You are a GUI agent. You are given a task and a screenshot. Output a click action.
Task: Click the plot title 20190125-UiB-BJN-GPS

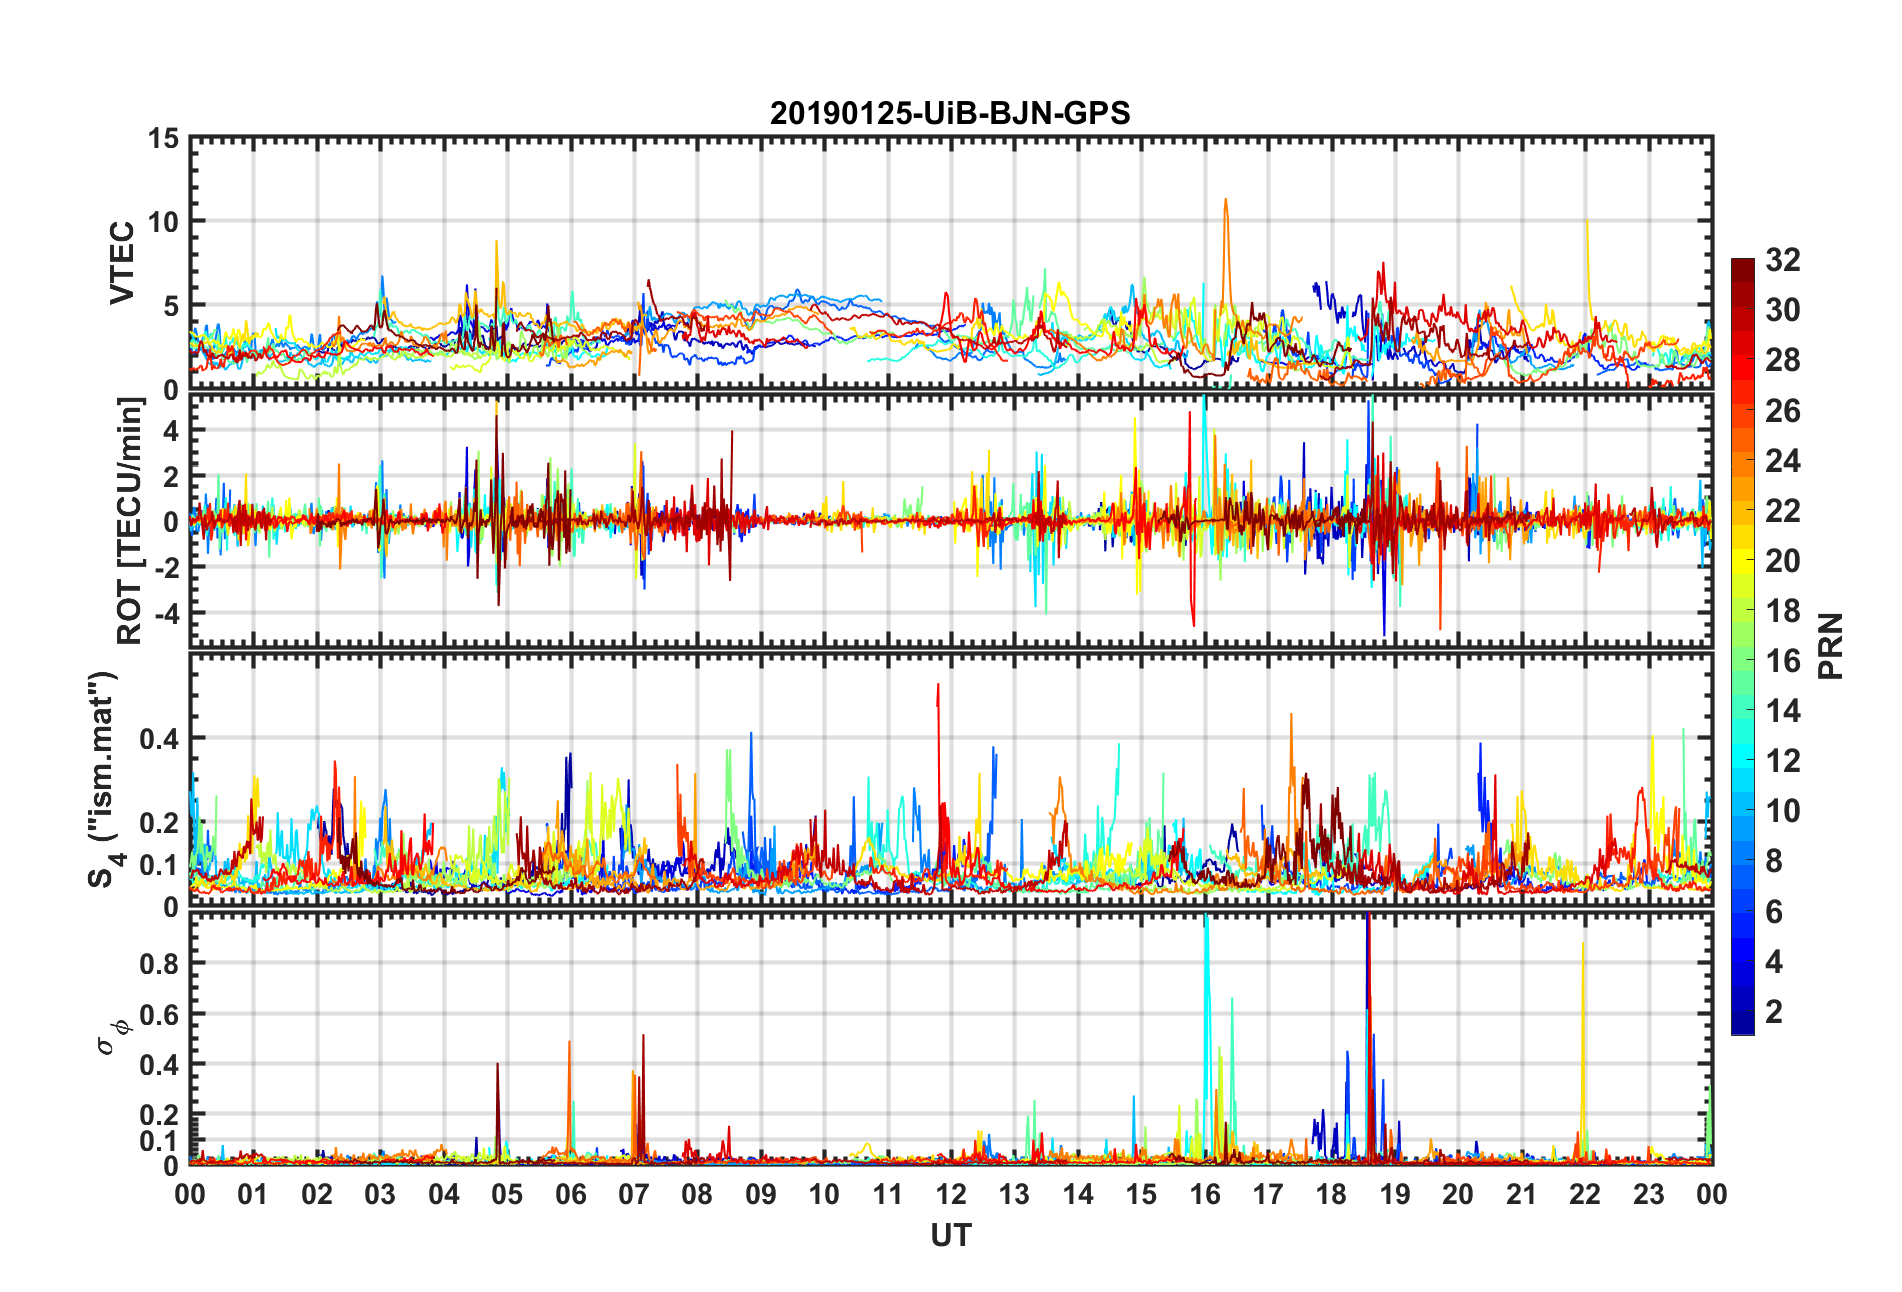[x=950, y=113]
